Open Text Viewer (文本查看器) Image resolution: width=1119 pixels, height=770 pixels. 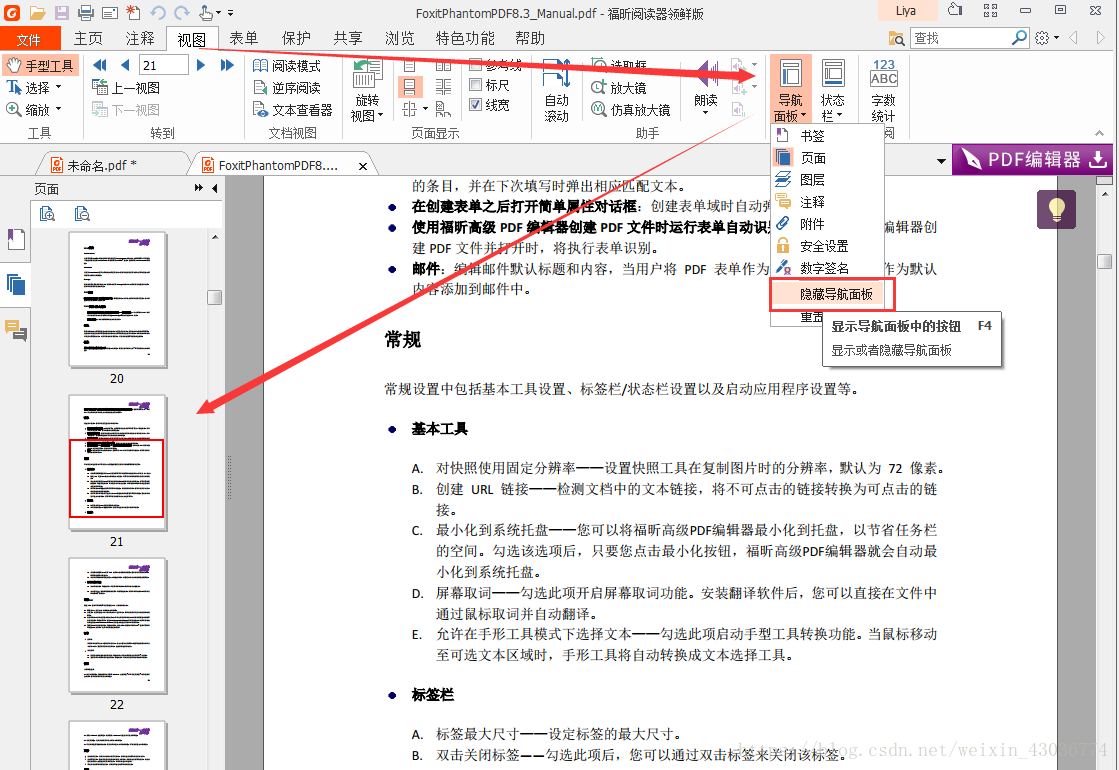click(x=293, y=110)
